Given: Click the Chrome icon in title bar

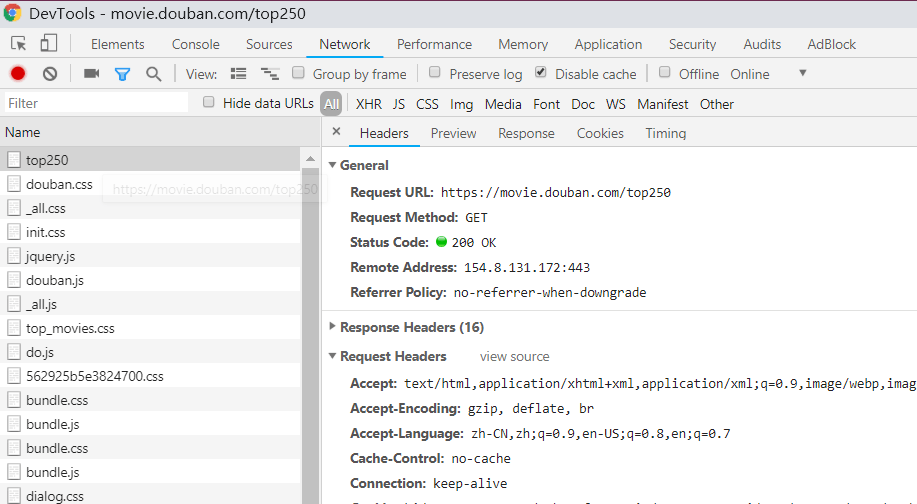Looking at the screenshot, I should [12, 13].
